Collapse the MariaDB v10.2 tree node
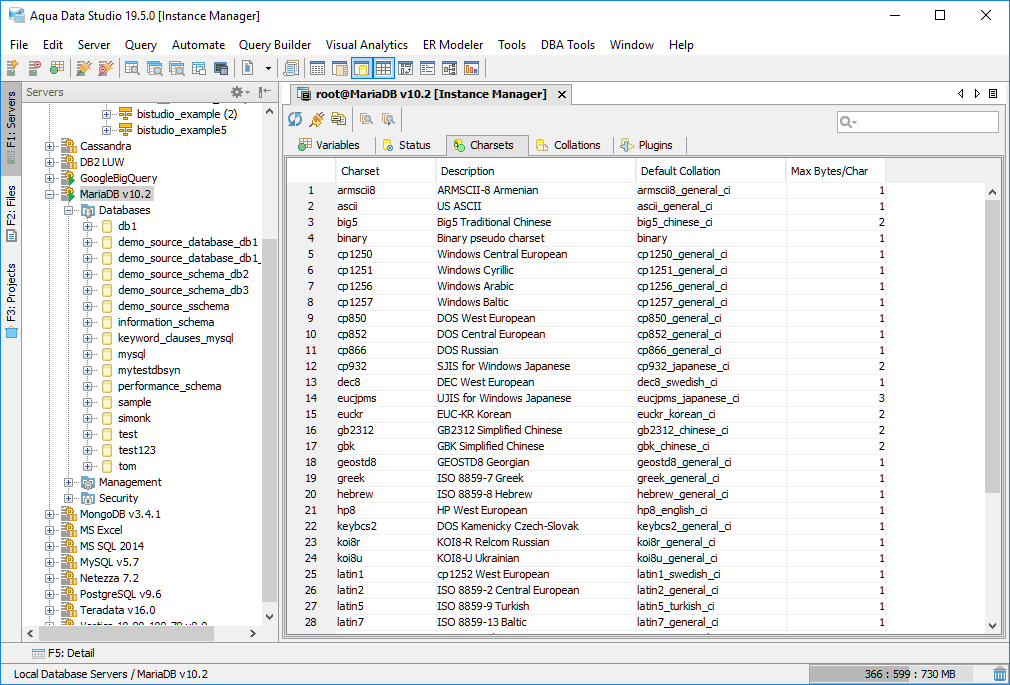The image size is (1010, 685). pyautogui.click(x=50, y=194)
